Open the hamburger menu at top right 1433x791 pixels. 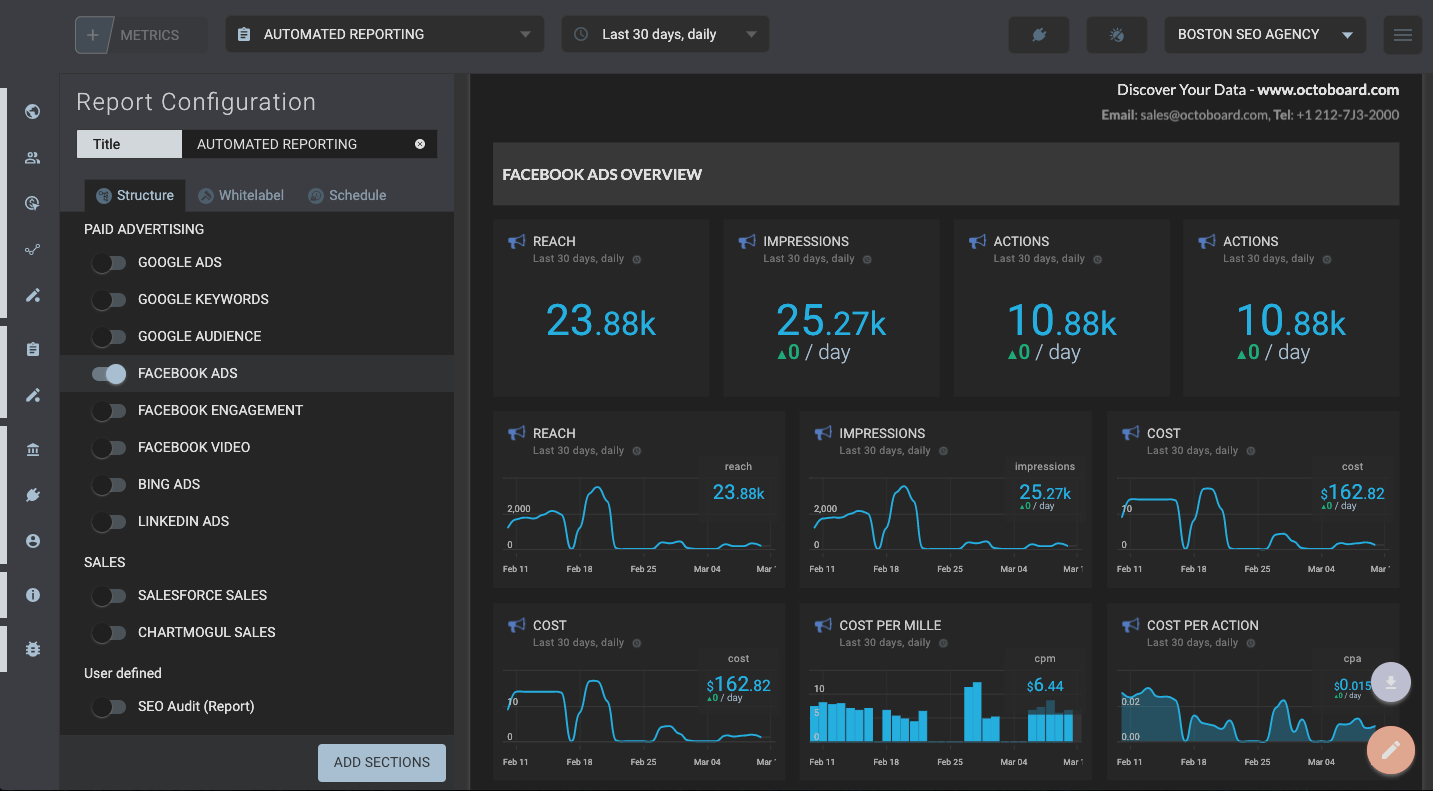point(1402,35)
